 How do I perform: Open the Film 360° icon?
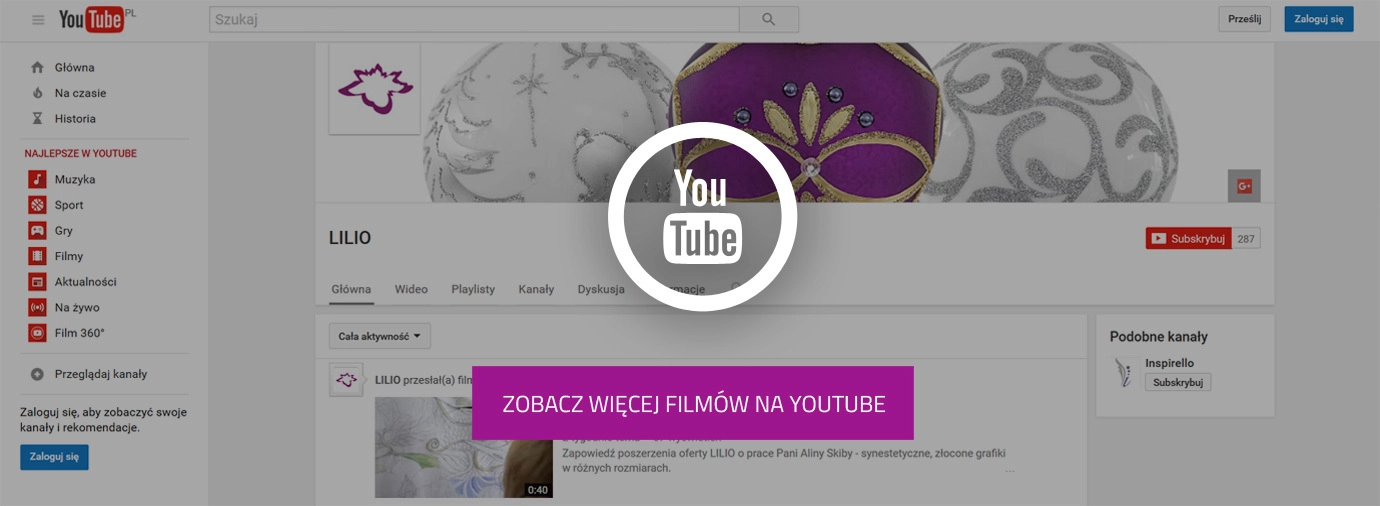pos(37,333)
